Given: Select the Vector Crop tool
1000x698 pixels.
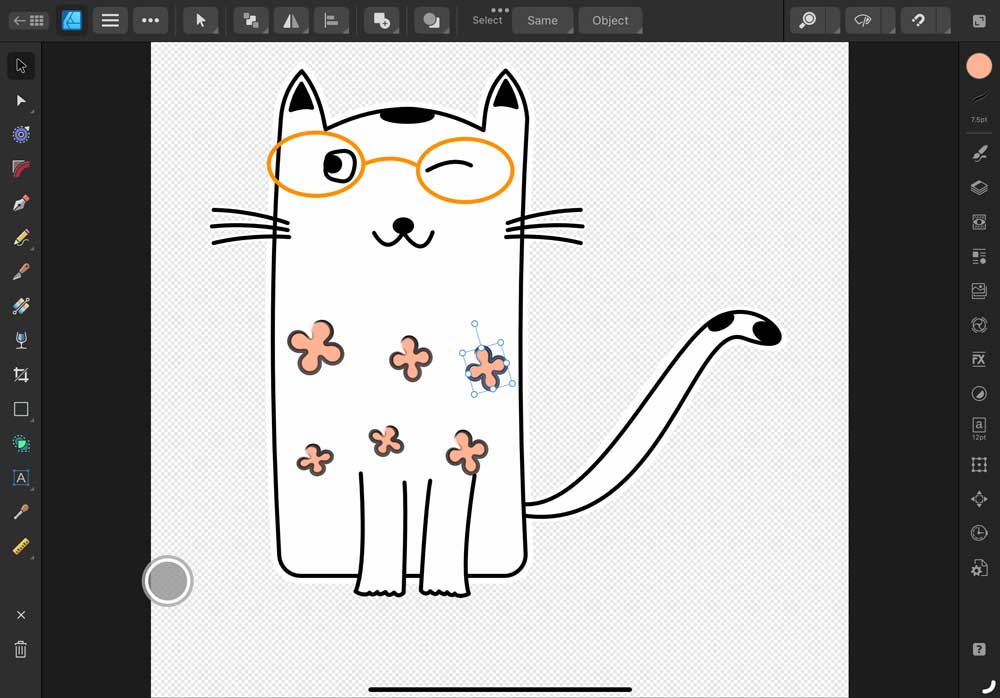Looking at the screenshot, I should 21,375.
